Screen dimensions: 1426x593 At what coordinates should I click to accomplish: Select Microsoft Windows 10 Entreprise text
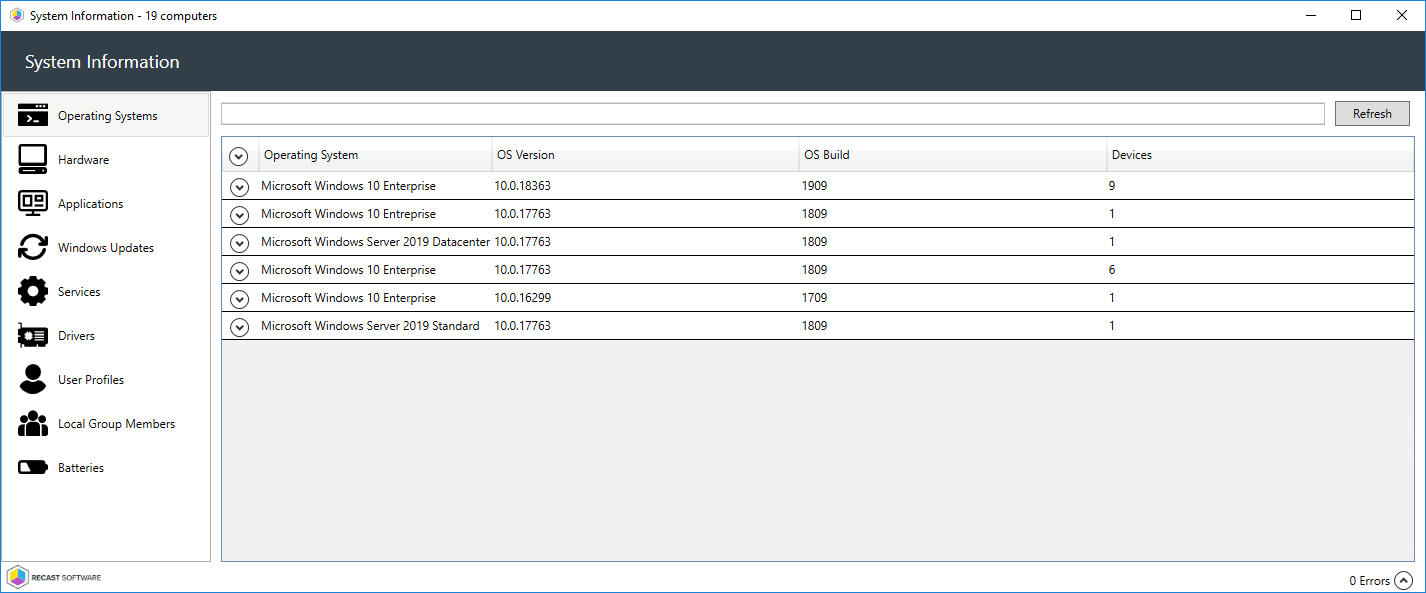point(348,214)
